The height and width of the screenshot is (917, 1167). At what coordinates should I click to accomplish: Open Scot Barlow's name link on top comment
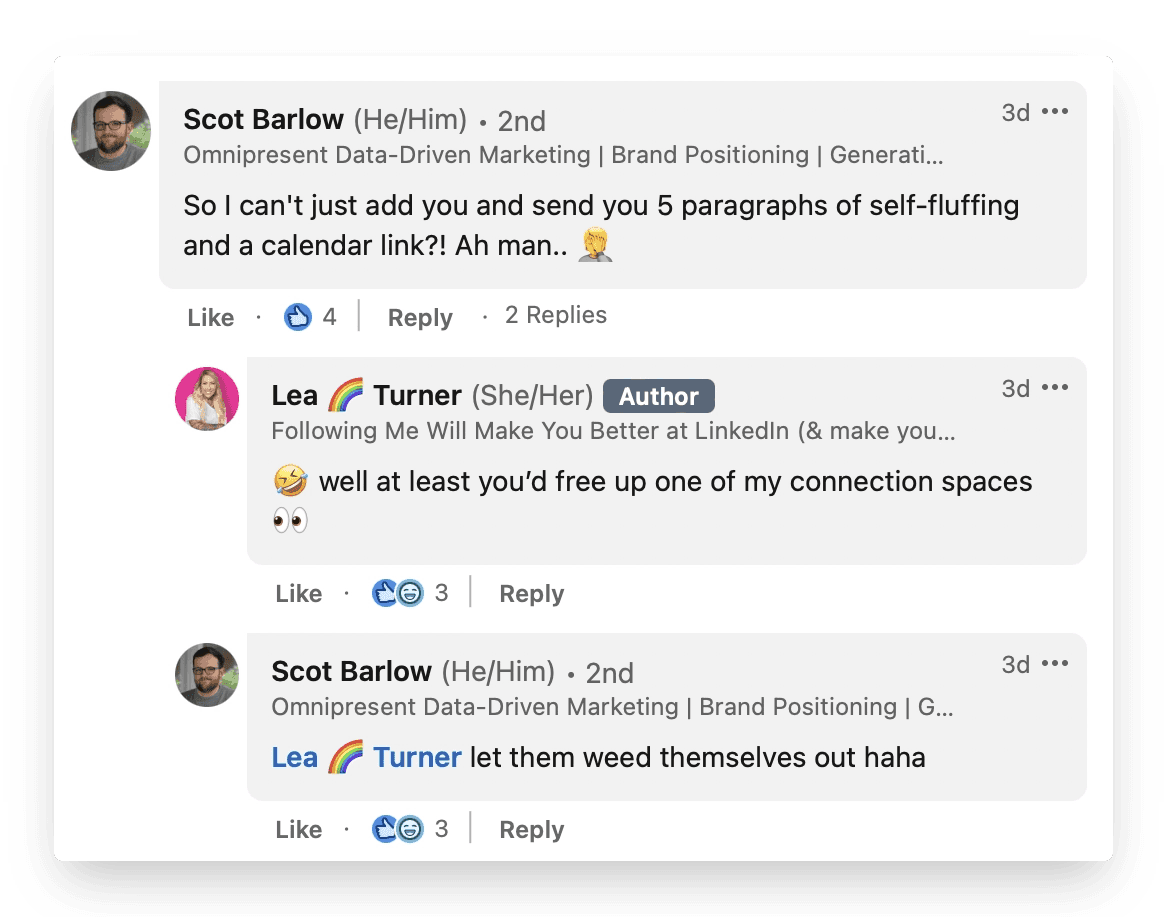pyautogui.click(x=263, y=120)
